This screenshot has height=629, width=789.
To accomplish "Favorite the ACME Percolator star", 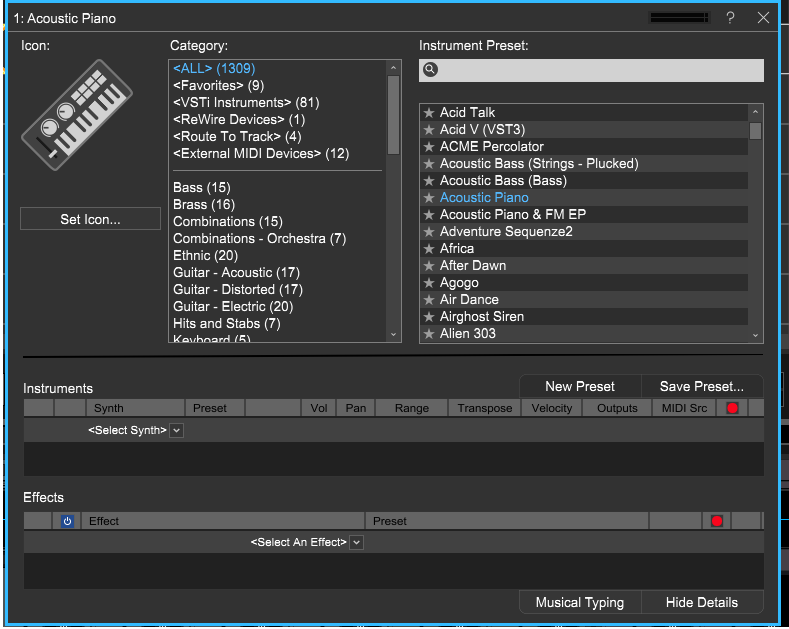I will coord(429,147).
